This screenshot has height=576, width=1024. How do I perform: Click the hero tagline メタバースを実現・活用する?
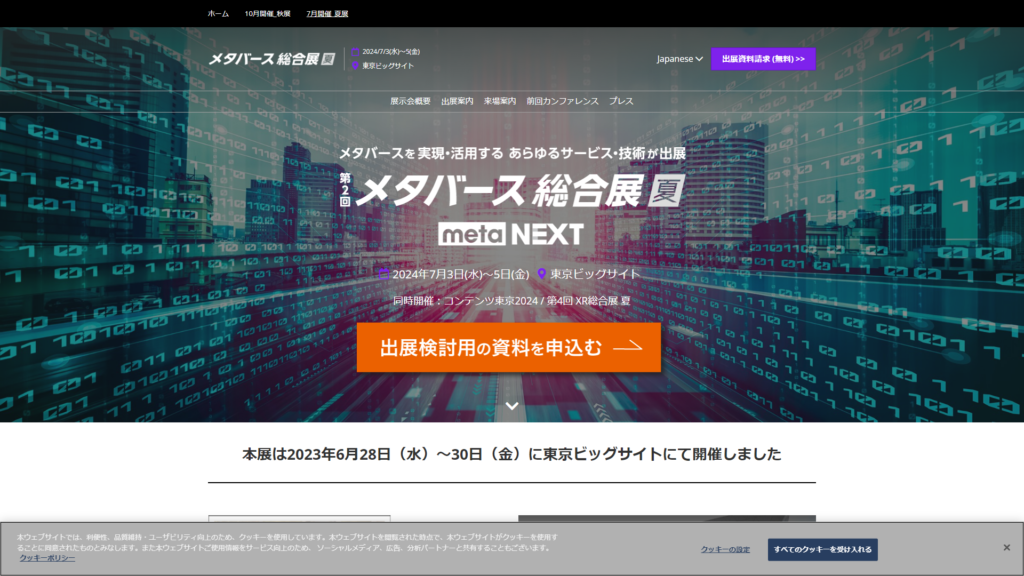(512, 153)
